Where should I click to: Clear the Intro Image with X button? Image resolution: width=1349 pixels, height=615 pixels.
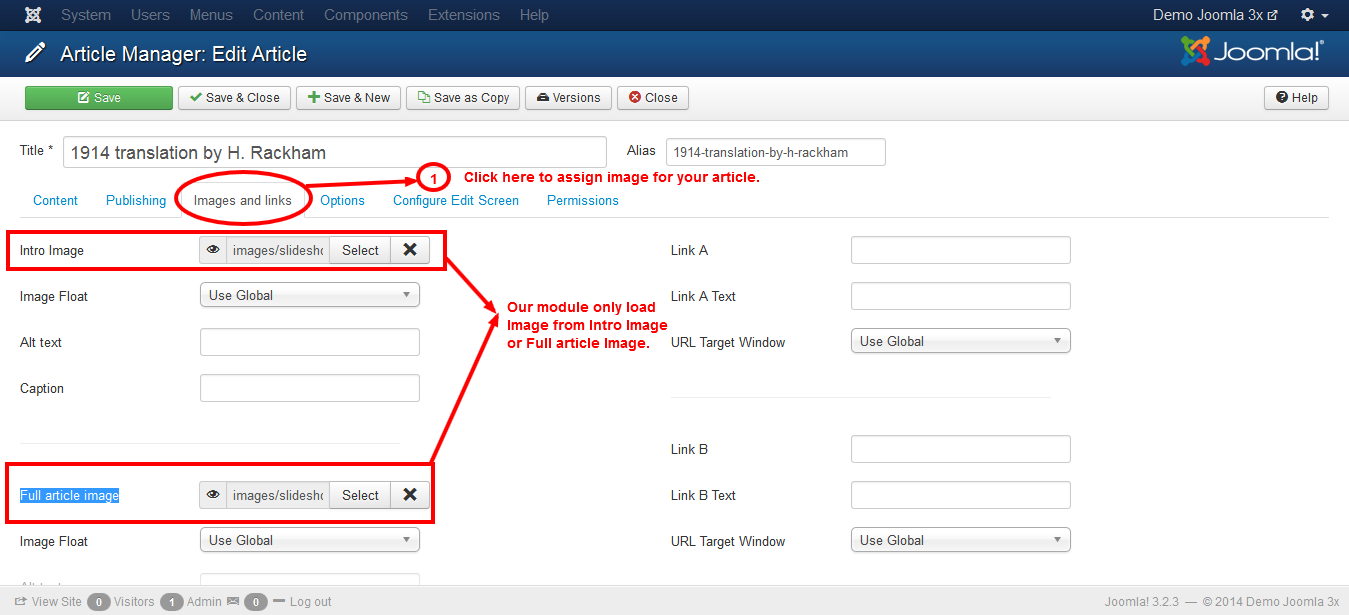pyautogui.click(x=409, y=250)
